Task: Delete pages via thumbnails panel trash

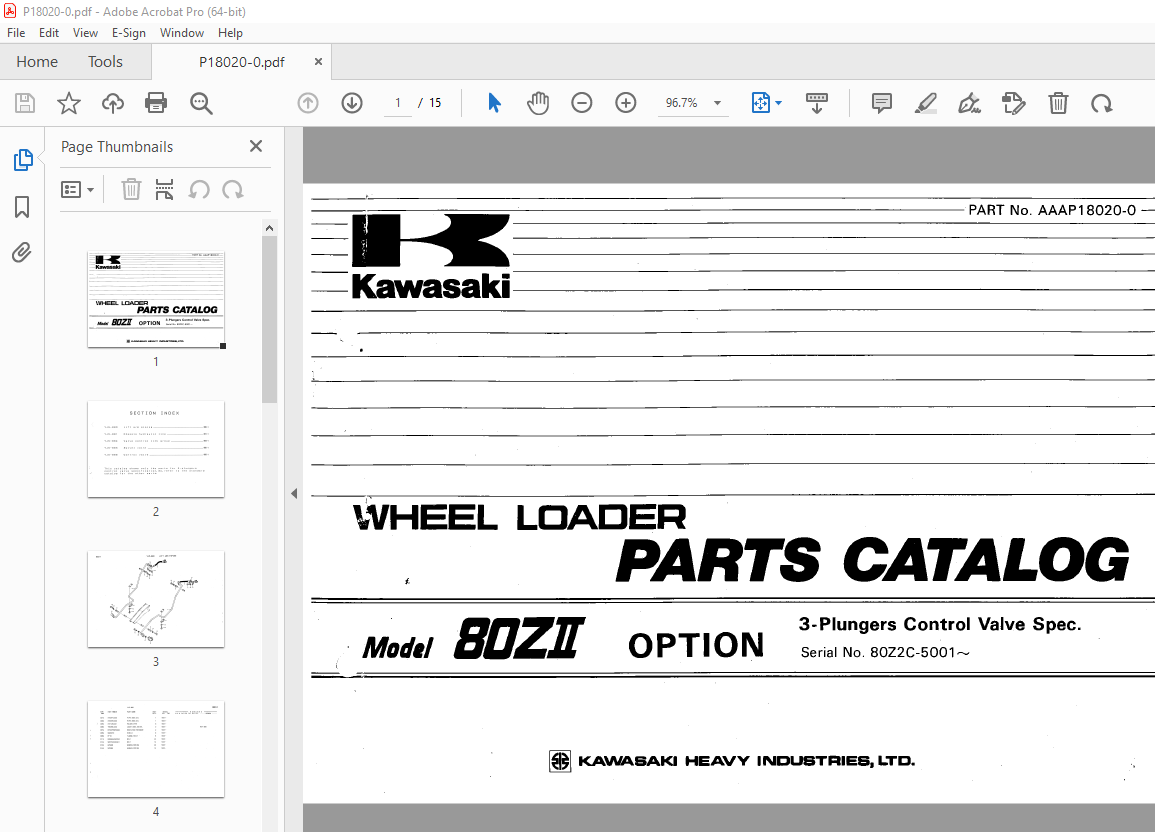Action: 131,190
